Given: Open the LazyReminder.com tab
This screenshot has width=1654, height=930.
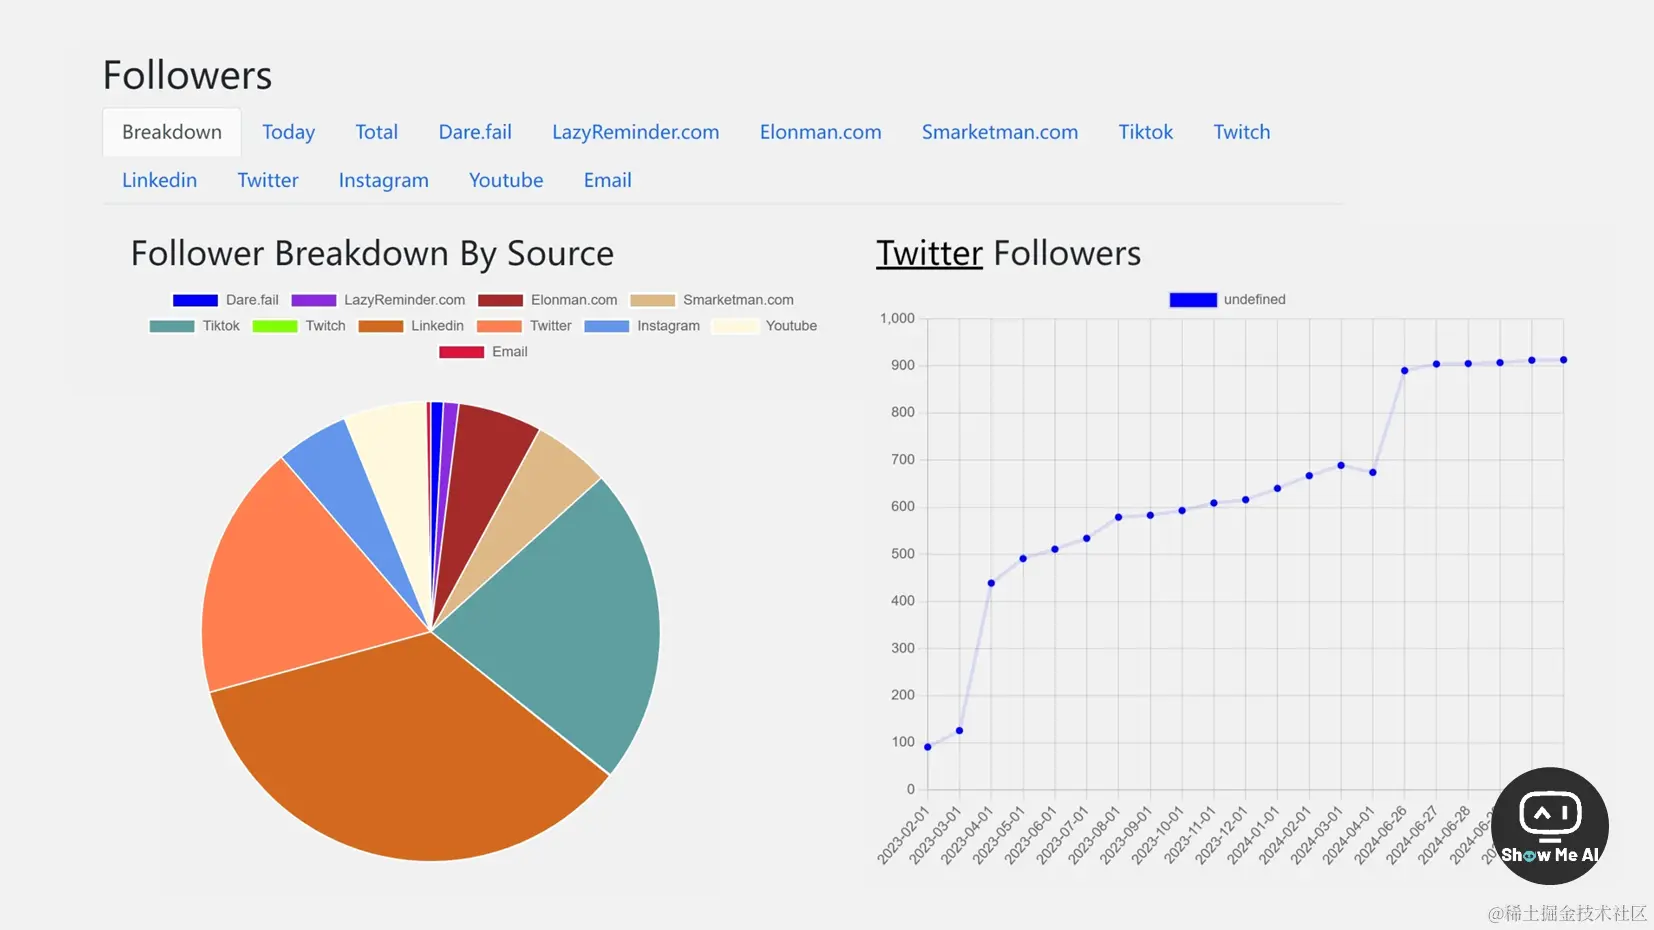Looking at the screenshot, I should [635, 132].
